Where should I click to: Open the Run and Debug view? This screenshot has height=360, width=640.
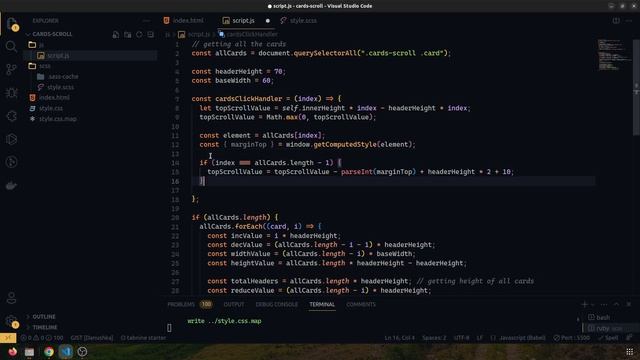point(11,93)
